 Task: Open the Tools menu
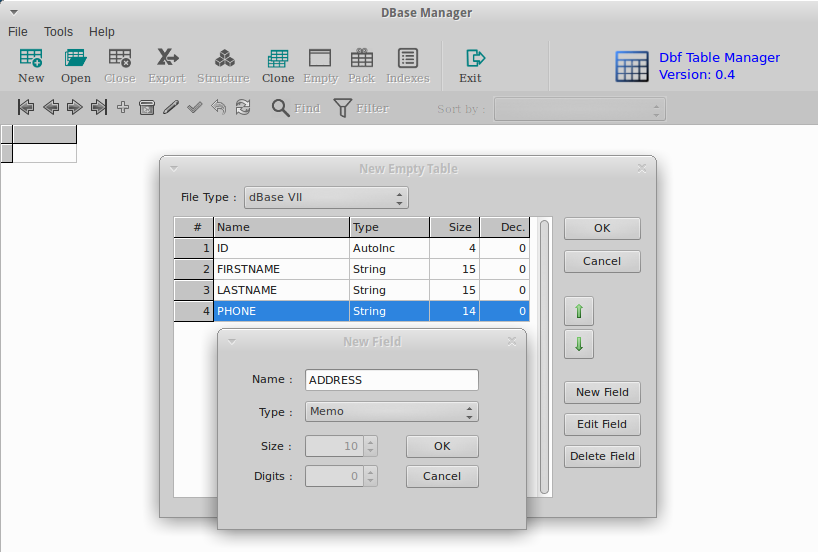click(x=58, y=32)
